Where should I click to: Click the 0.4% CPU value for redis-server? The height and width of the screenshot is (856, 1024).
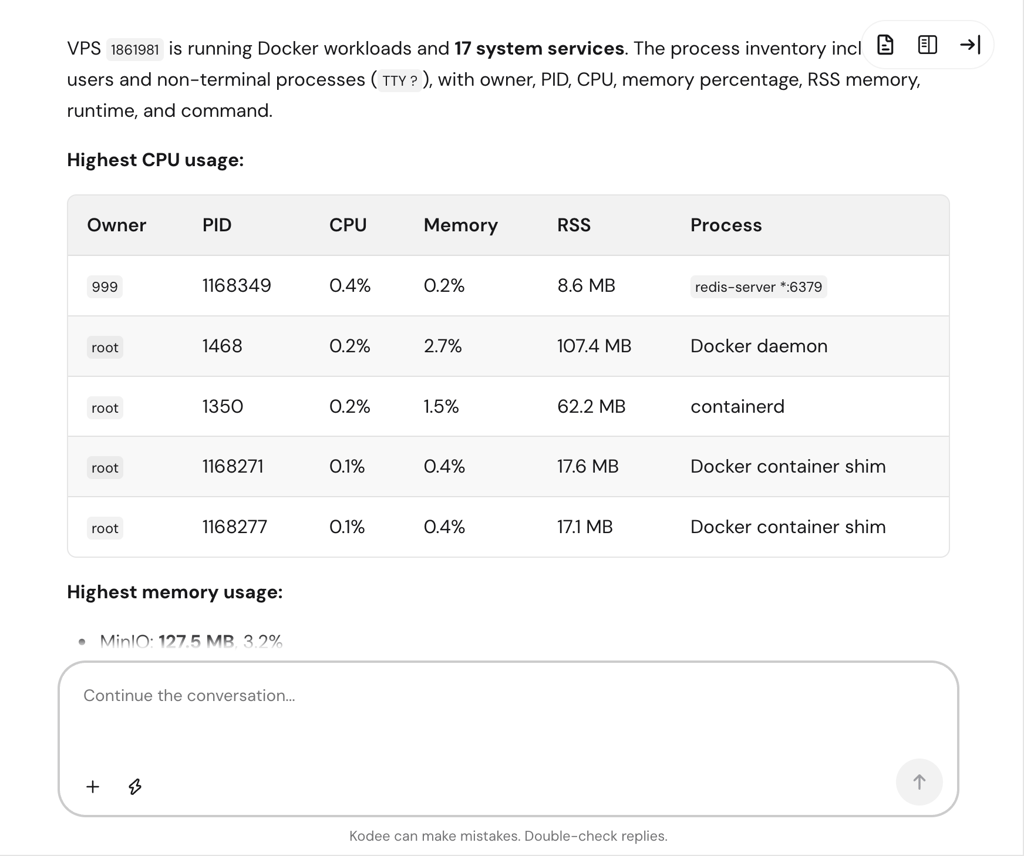pyautogui.click(x=349, y=285)
